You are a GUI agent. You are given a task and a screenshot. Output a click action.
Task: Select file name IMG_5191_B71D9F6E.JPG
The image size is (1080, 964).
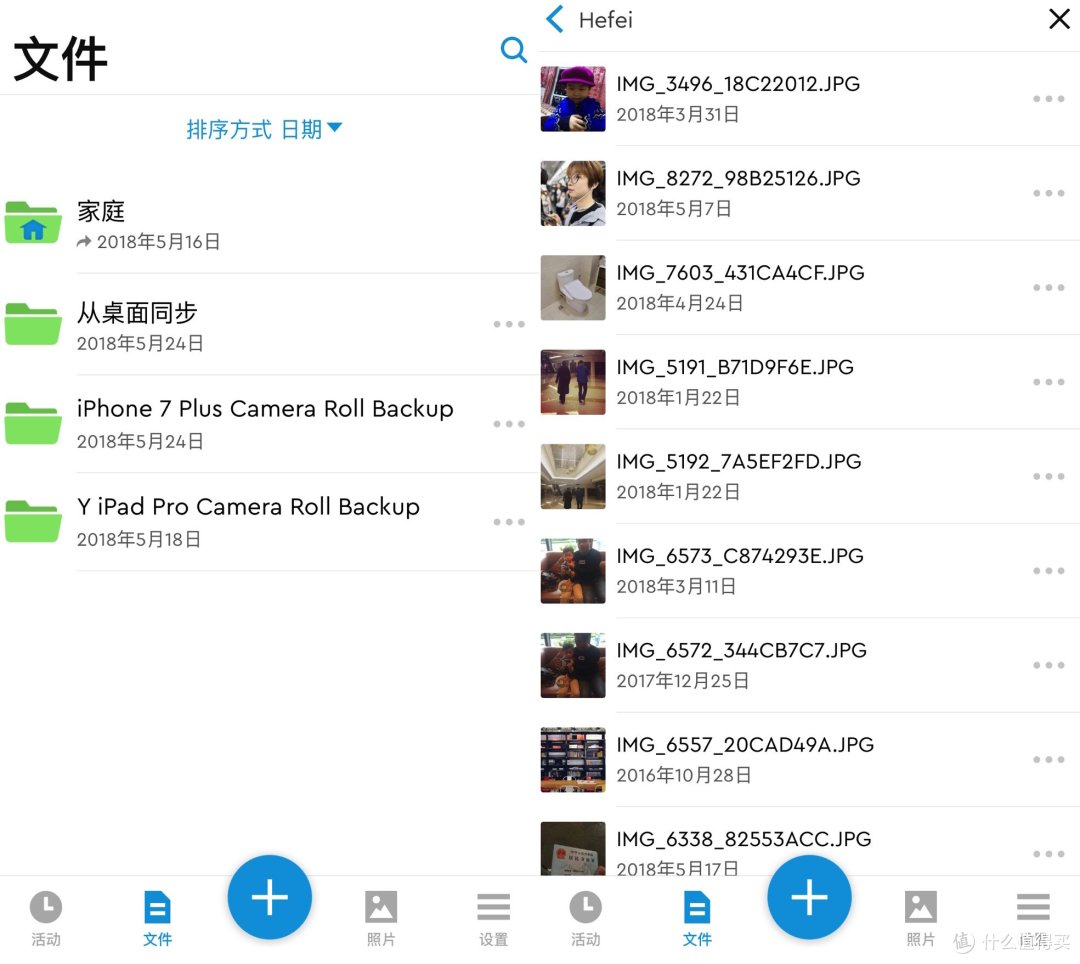(735, 367)
